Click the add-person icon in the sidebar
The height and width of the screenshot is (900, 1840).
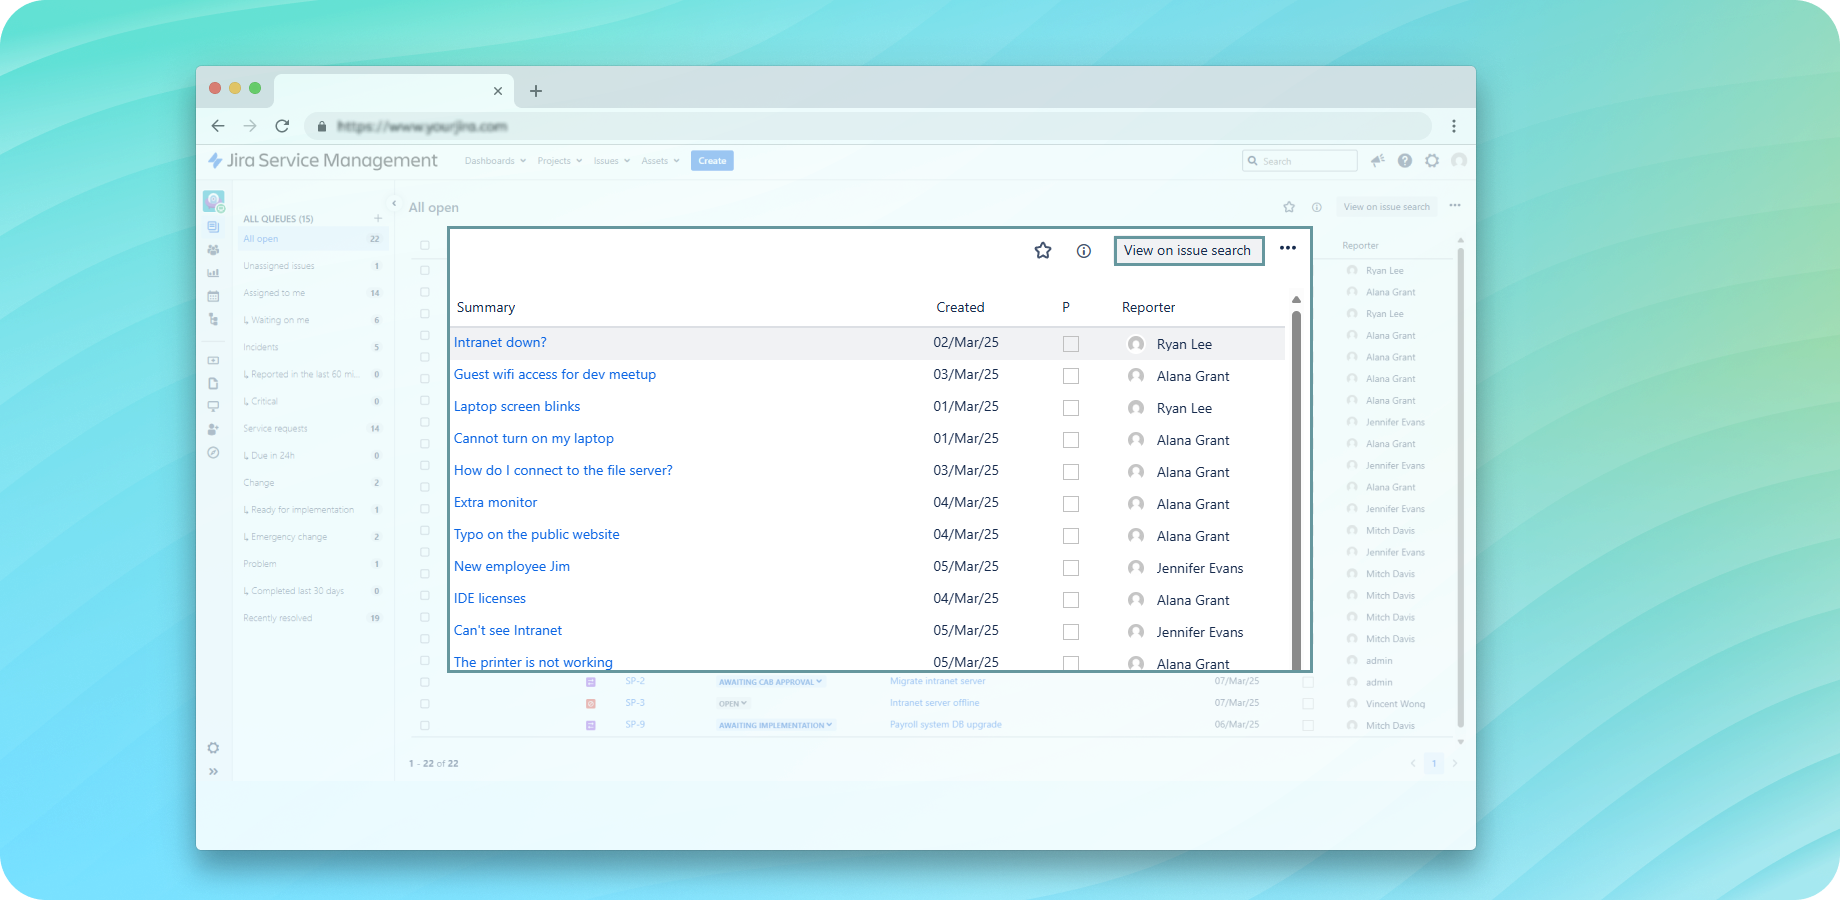pos(213,429)
